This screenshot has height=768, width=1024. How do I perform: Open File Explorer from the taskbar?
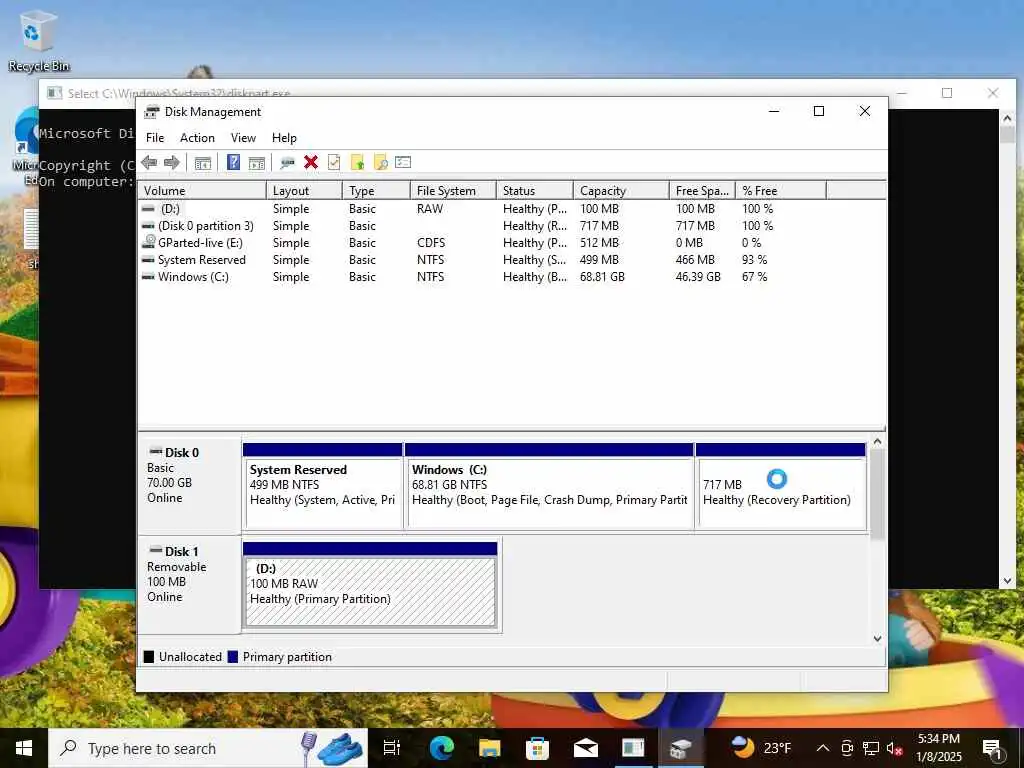[489, 748]
